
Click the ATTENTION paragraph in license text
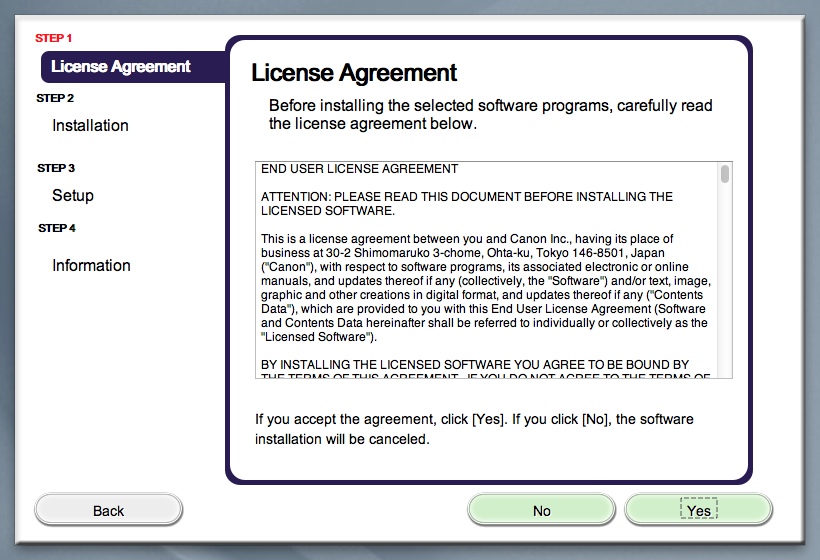[x=466, y=204]
